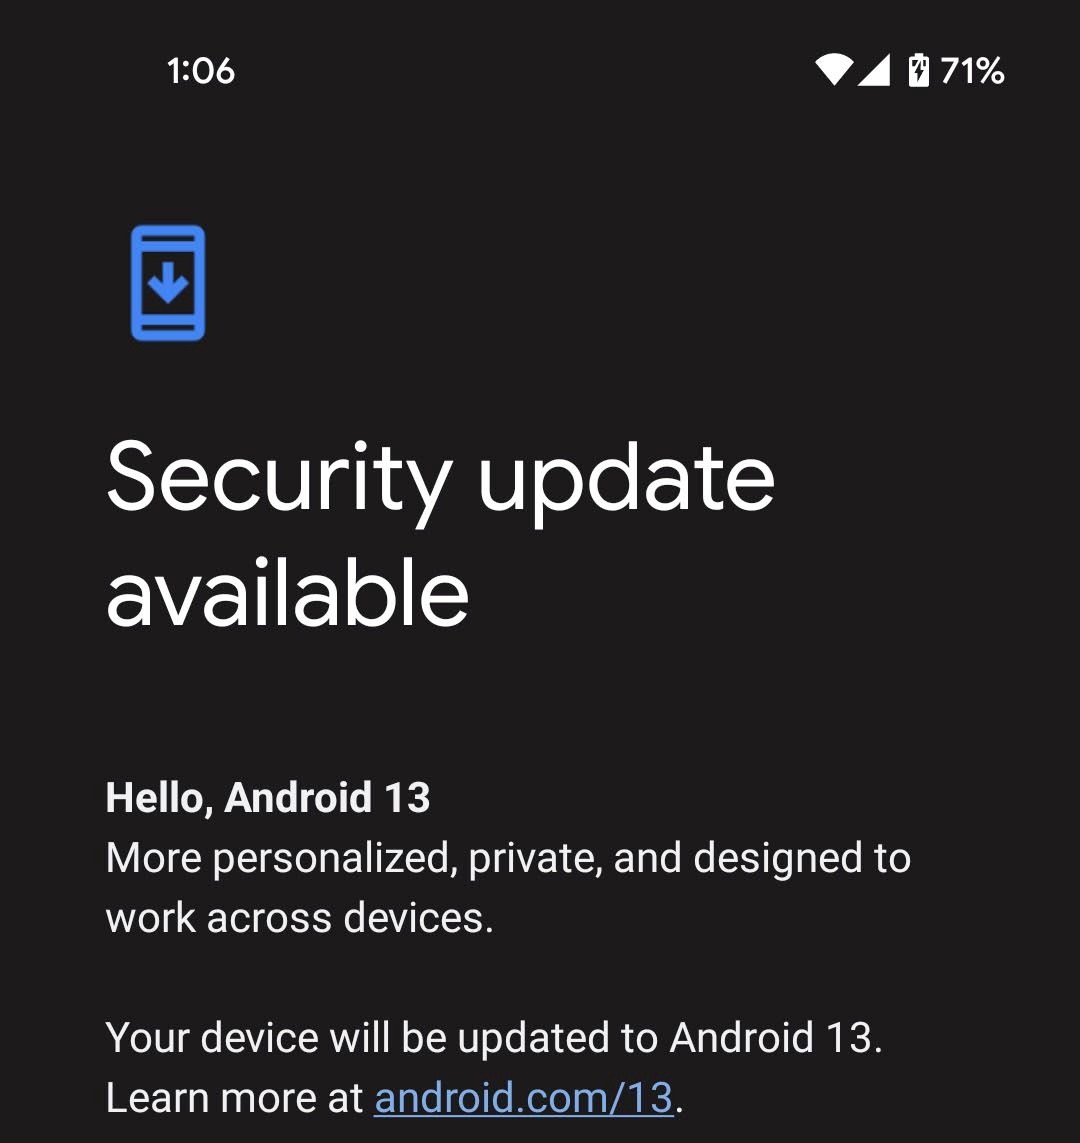Tap the battery charging icon
Viewport: 1080px width, 1143px height.
point(918,70)
